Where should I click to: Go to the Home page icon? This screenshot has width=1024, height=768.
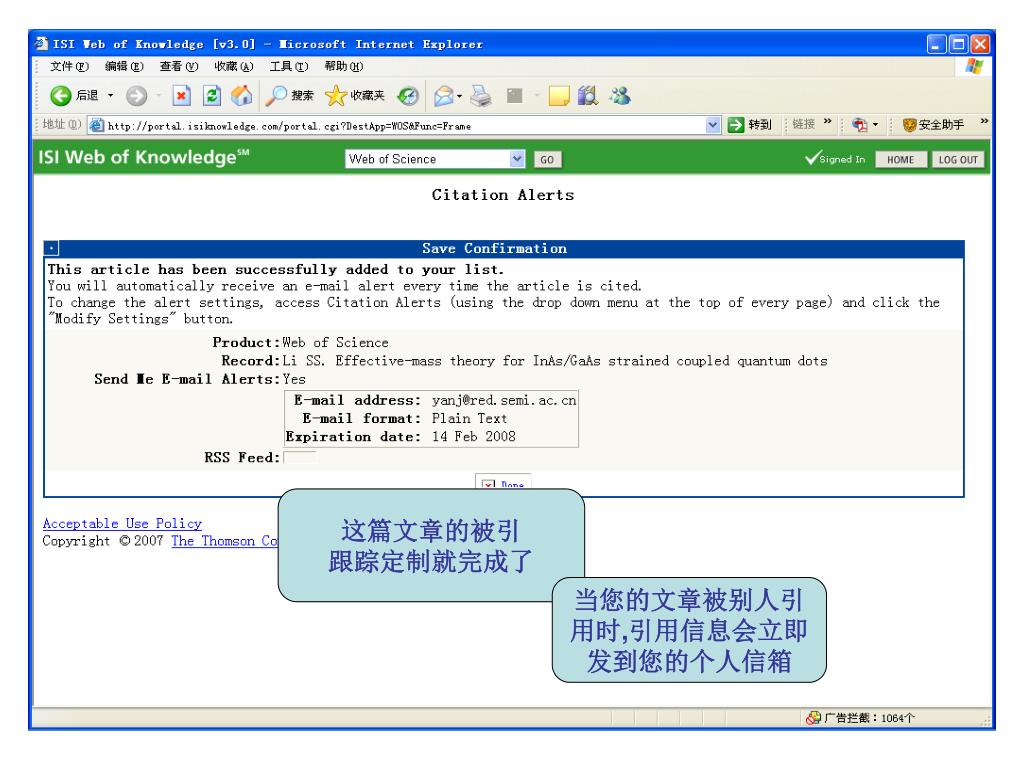click(242, 96)
